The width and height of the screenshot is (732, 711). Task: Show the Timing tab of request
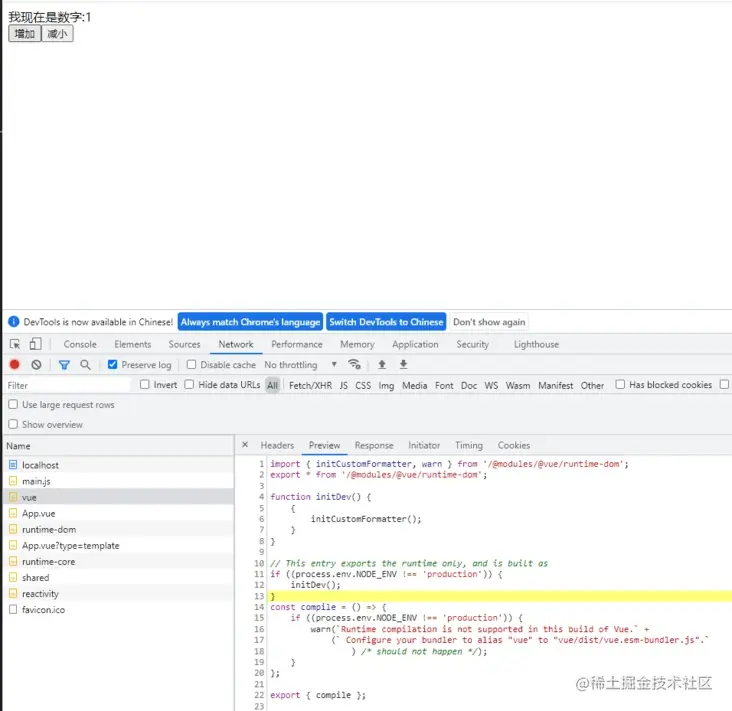pyautogui.click(x=469, y=445)
